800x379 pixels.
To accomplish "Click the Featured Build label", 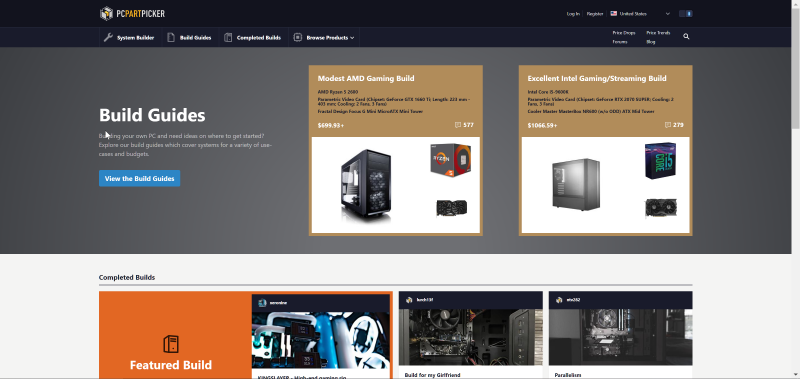I will (170, 365).
